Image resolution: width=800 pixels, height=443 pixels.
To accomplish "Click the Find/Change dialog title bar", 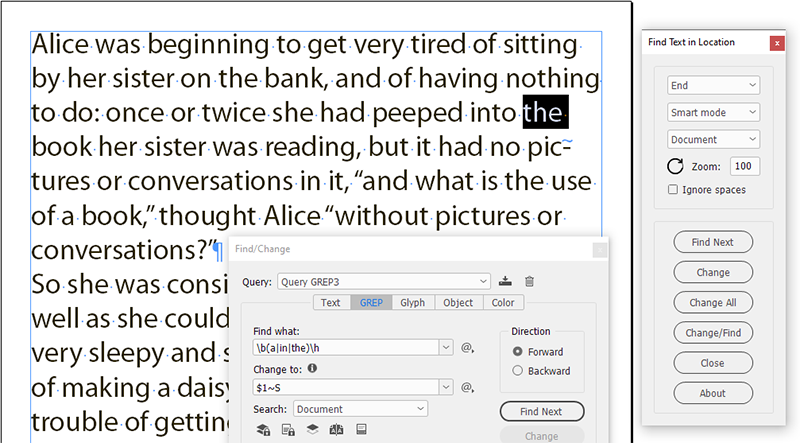I will pos(411,249).
